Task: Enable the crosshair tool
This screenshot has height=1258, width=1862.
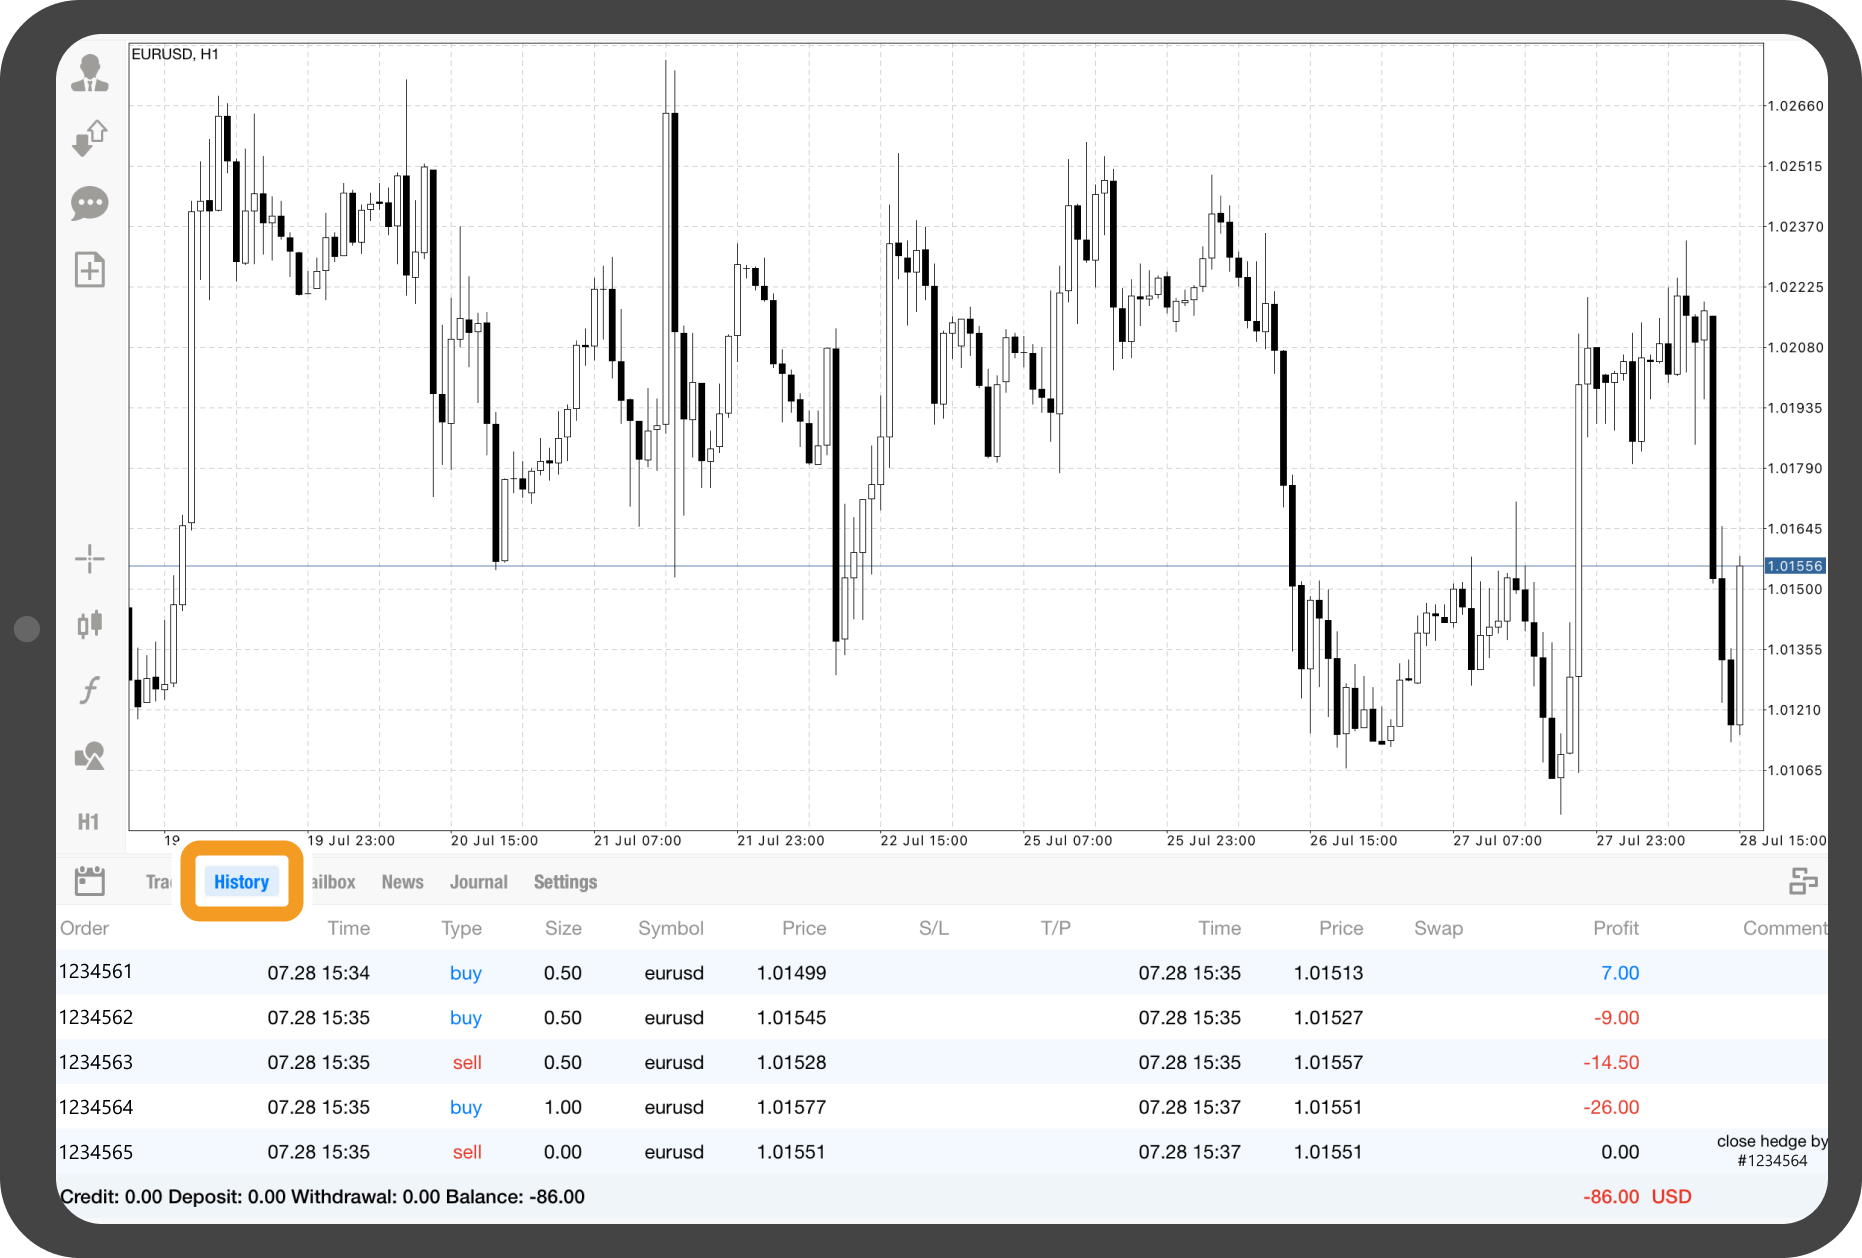Action: pyautogui.click(x=90, y=559)
